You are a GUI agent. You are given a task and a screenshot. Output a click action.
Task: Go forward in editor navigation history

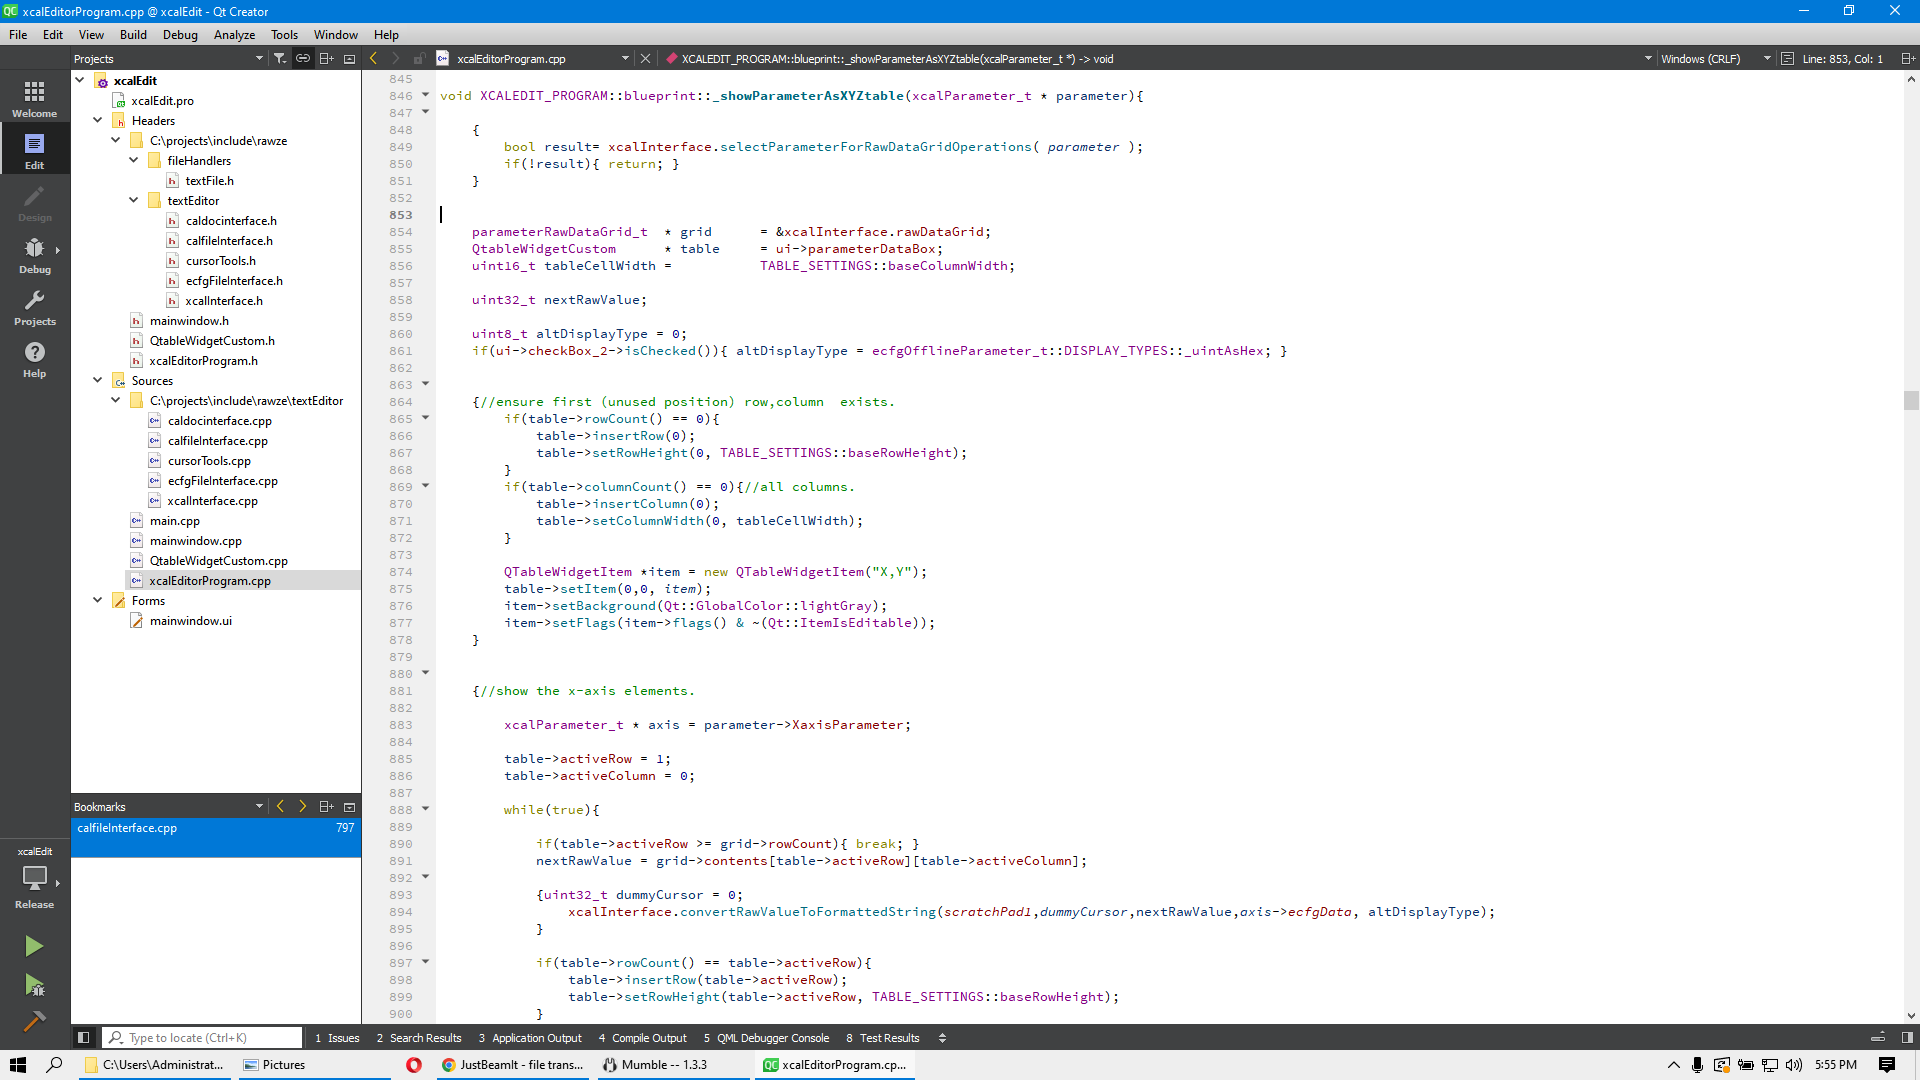396,58
